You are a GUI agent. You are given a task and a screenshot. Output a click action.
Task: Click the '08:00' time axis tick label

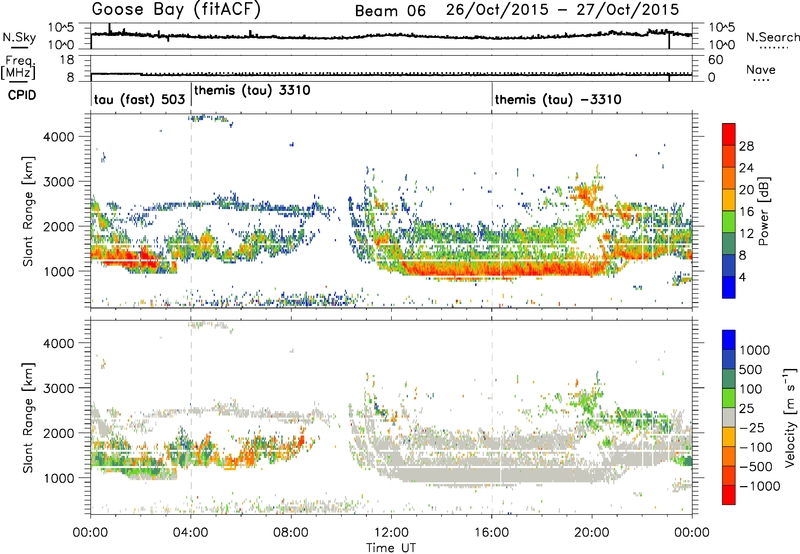point(291,533)
